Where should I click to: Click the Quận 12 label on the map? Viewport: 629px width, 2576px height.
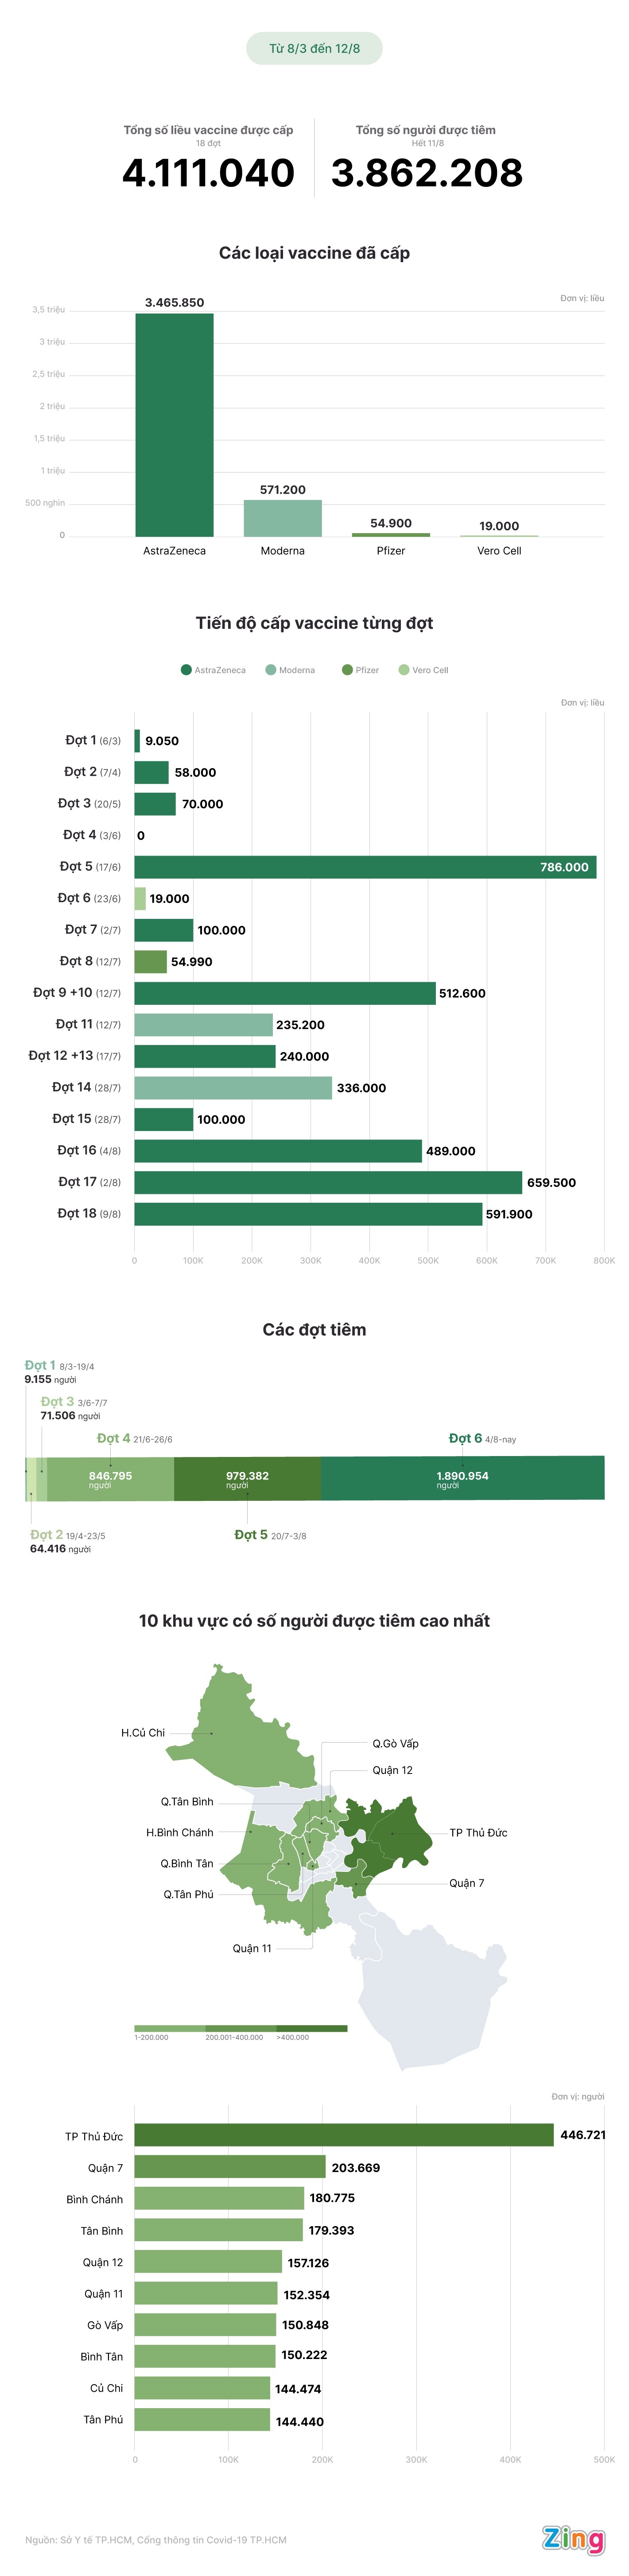coord(392,1770)
